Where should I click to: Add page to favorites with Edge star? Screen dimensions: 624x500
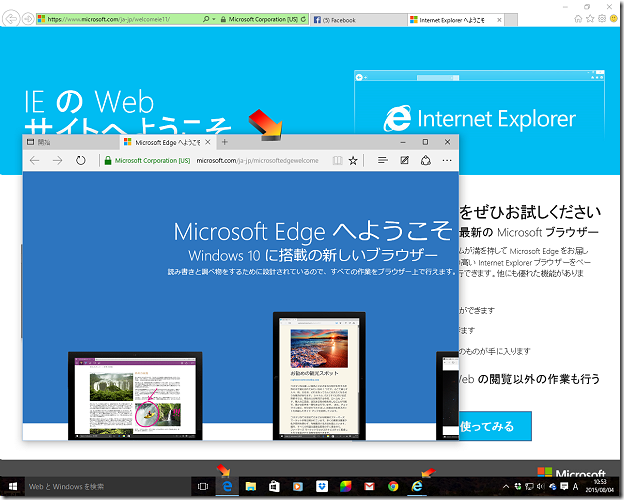pyautogui.click(x=353, y=160)
